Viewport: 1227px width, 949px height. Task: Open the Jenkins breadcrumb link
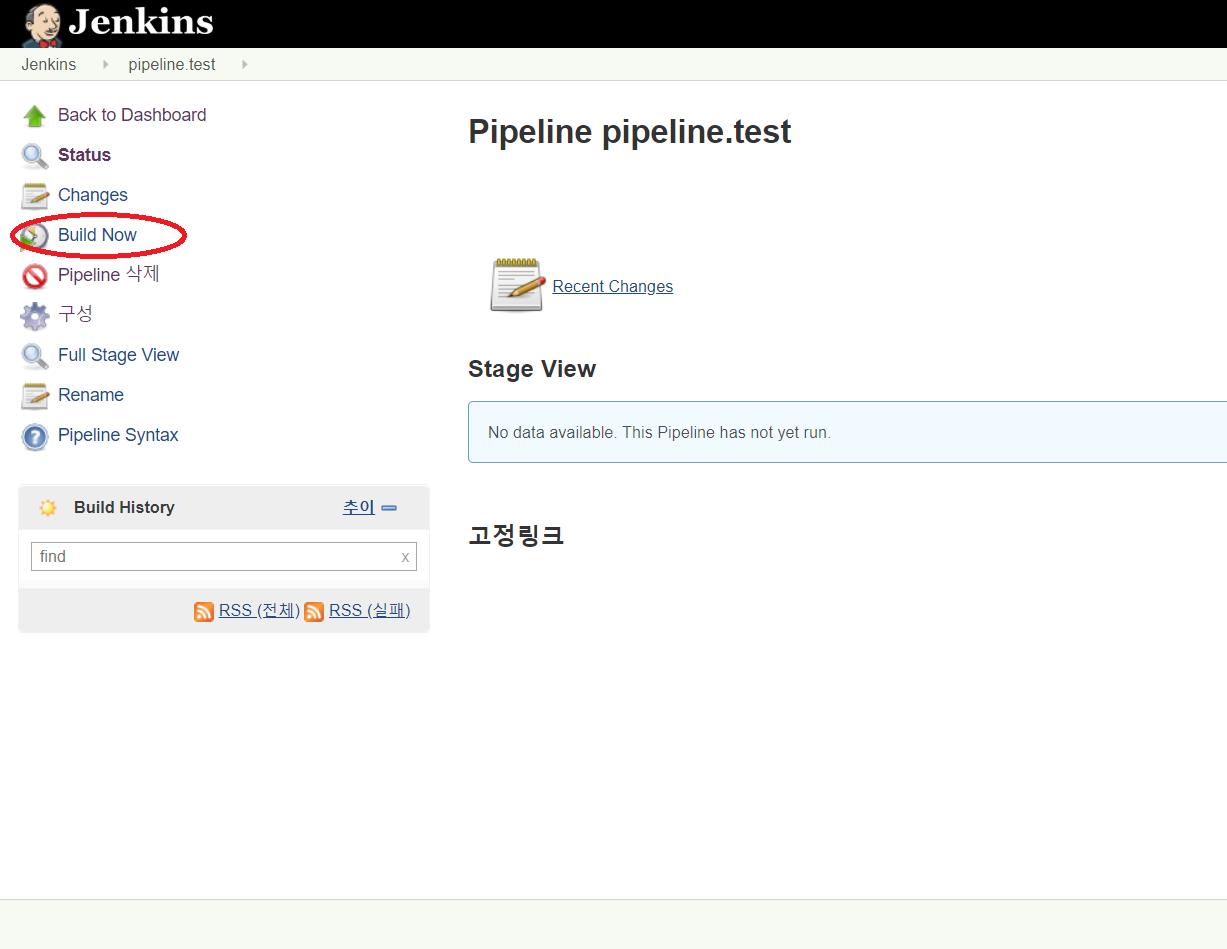pyautogui.click(x=49, y=64)
